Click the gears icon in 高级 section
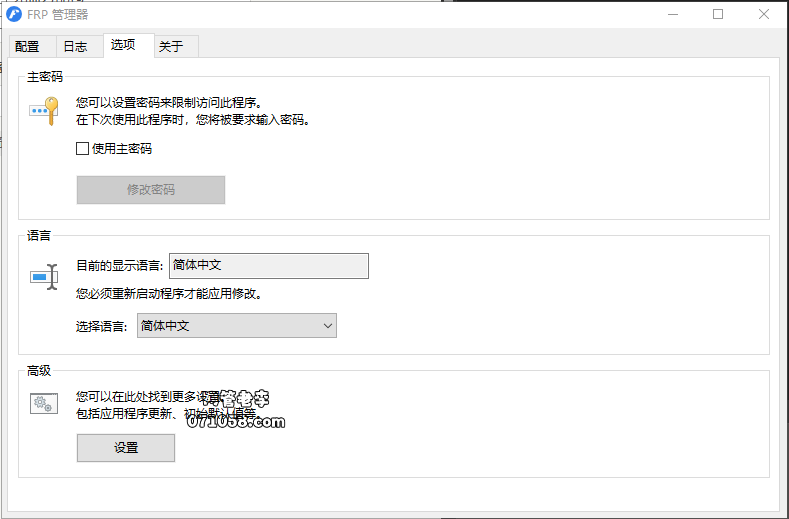 (x=44, y=404)
